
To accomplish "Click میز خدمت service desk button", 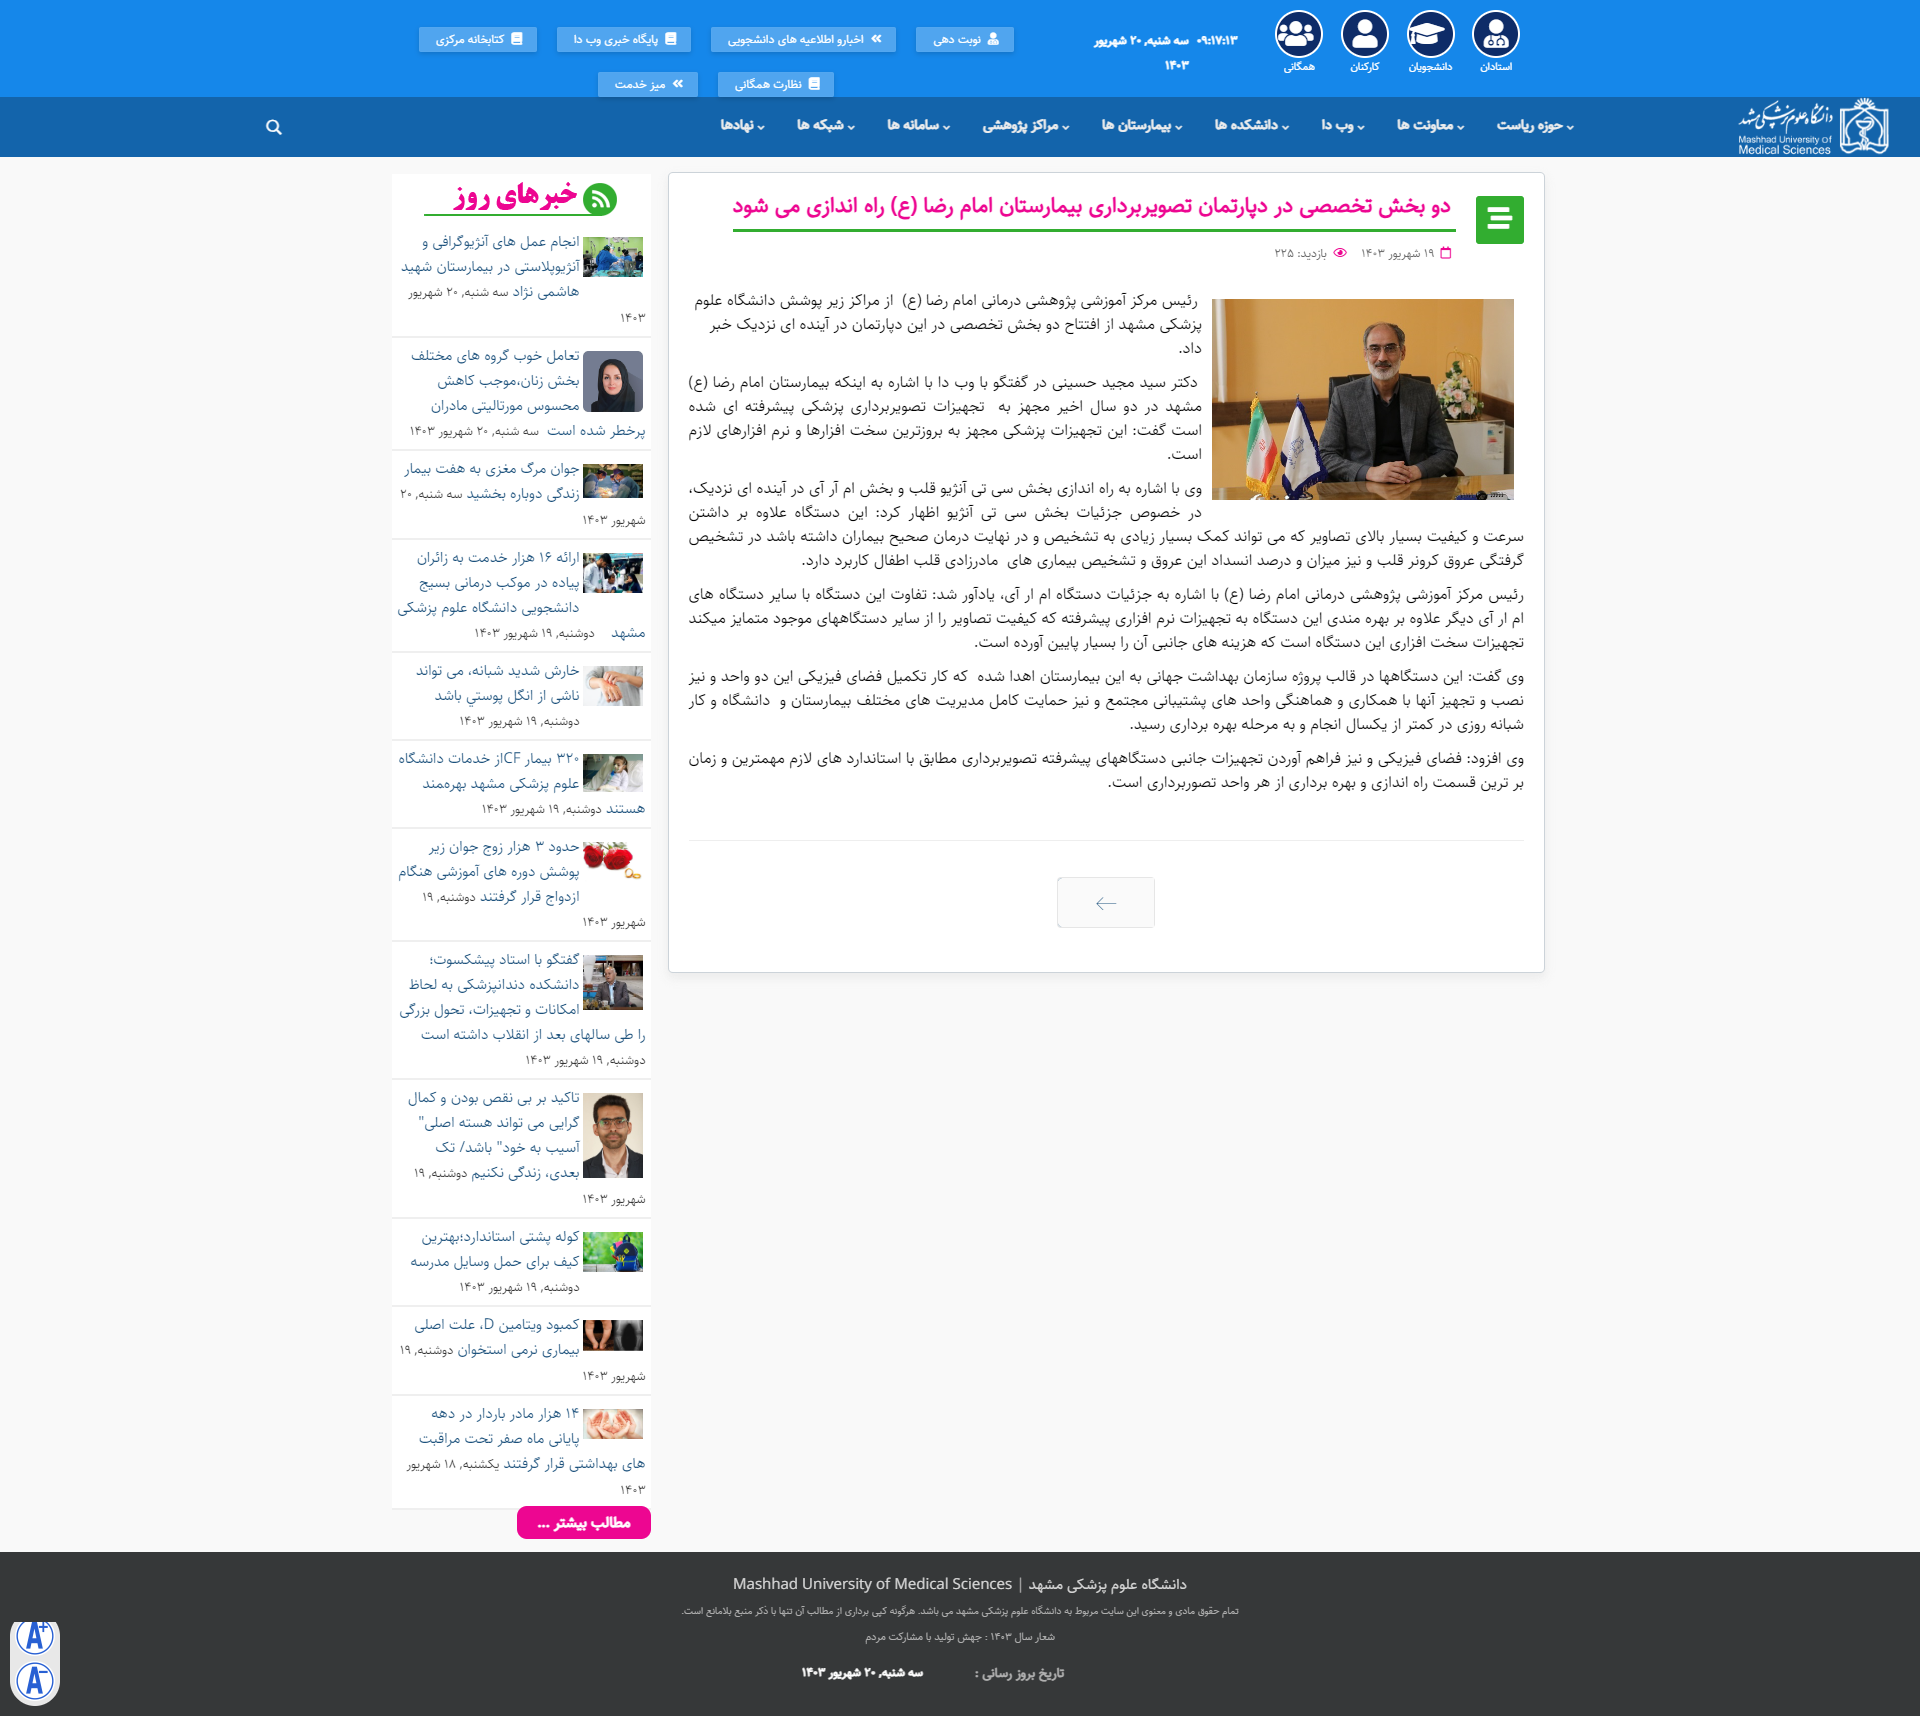I will click(x=648, y=84).
